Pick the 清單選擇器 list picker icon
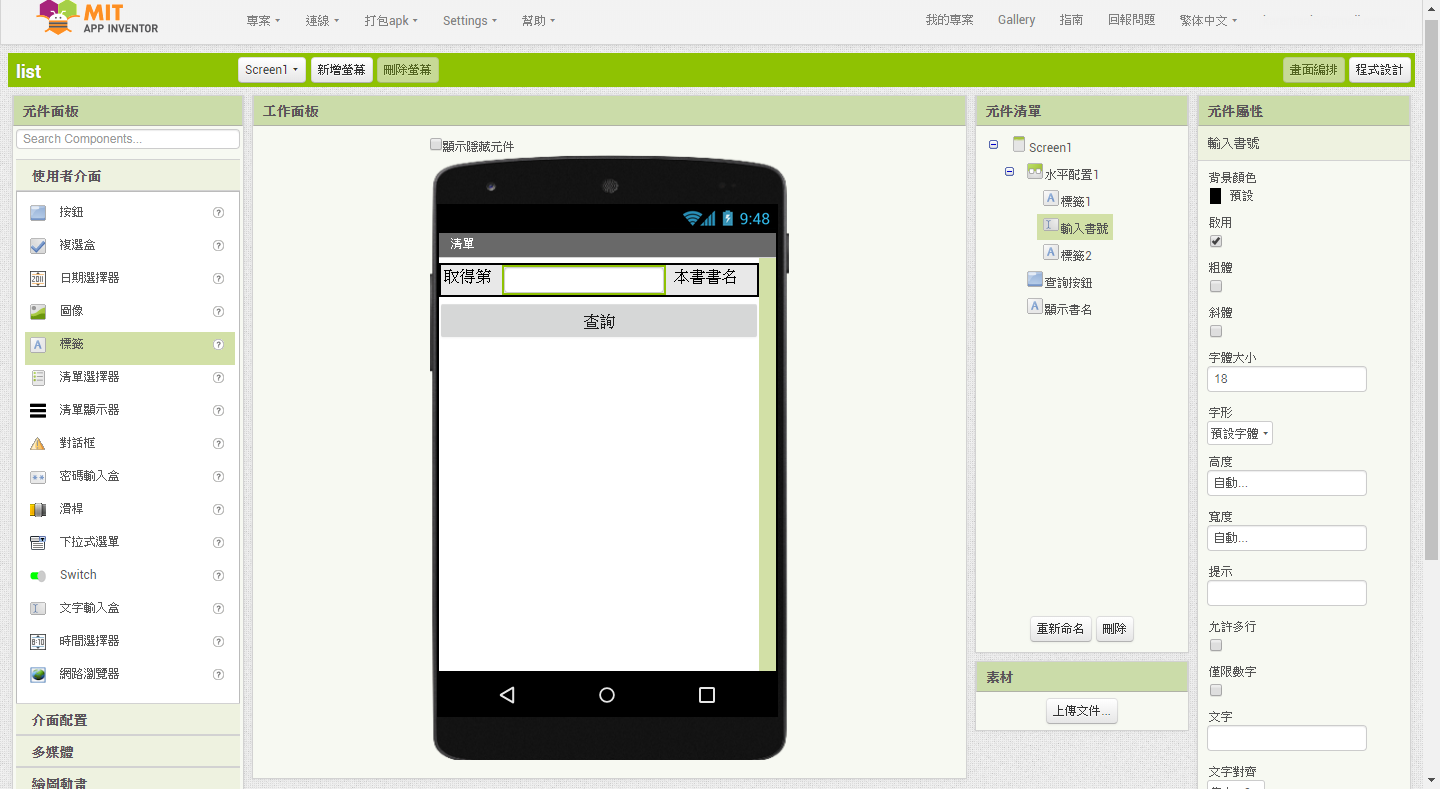The width and height of the screenshot is (1440, 789). click(x=38, y=377)
